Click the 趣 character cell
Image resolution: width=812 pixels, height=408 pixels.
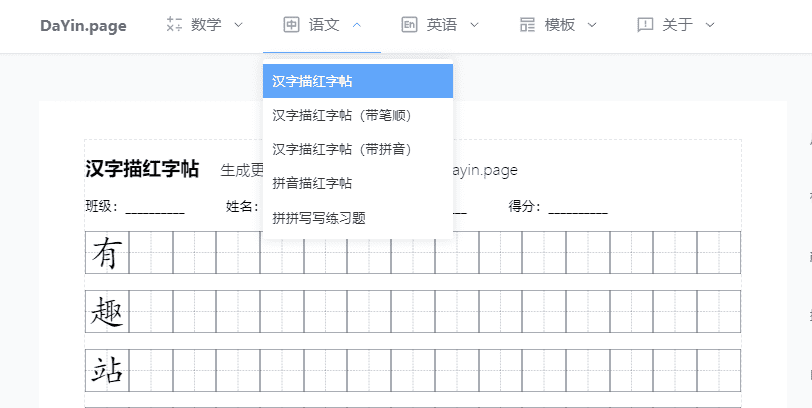tap(107, 312)
